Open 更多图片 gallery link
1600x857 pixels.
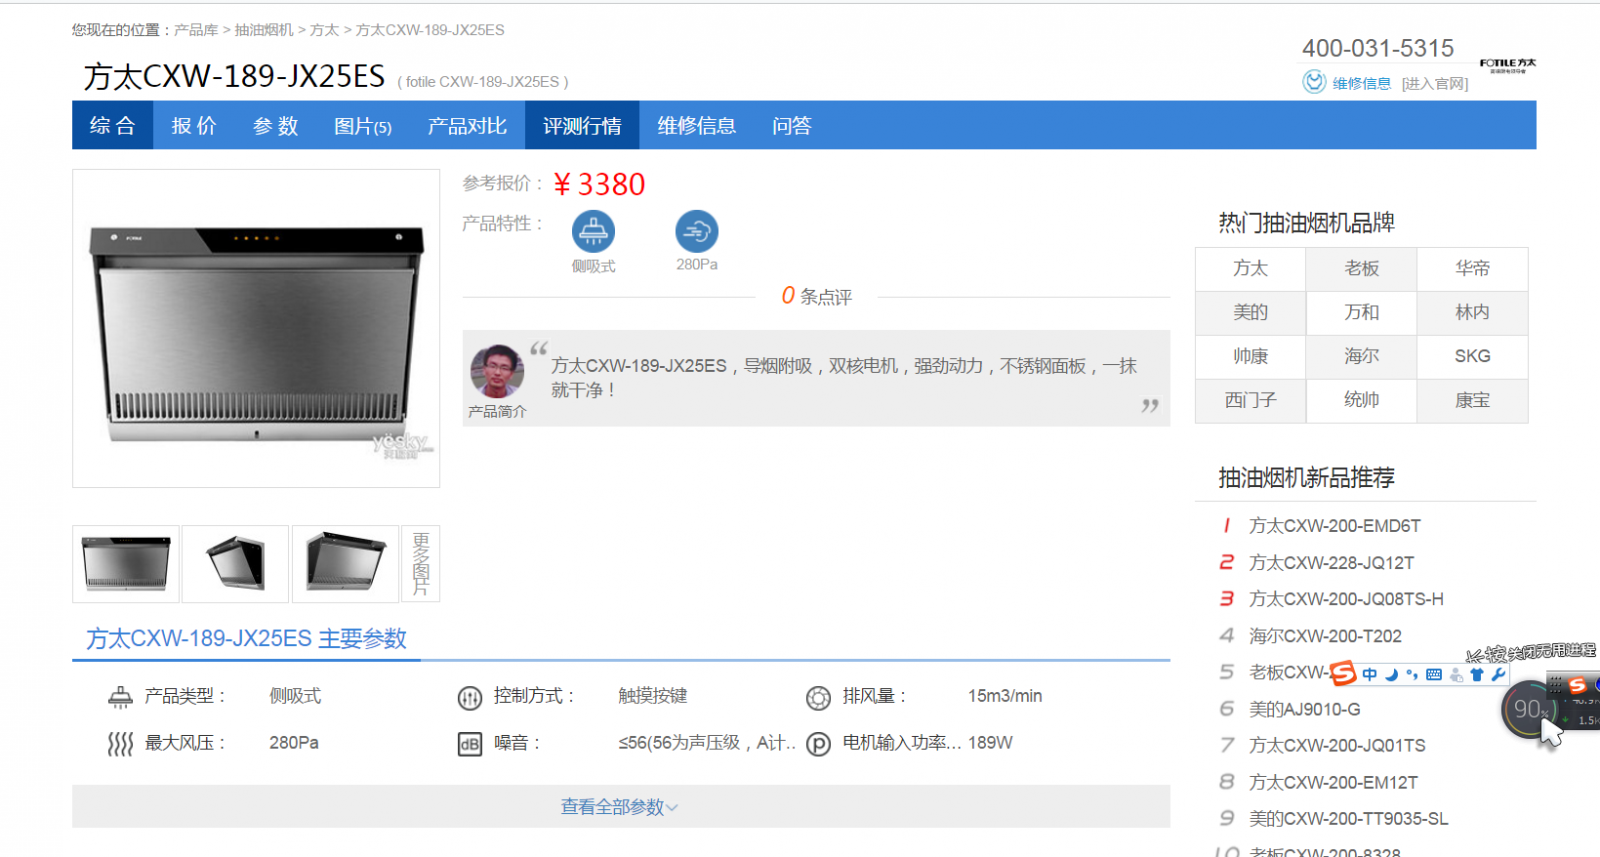(421, 564)
